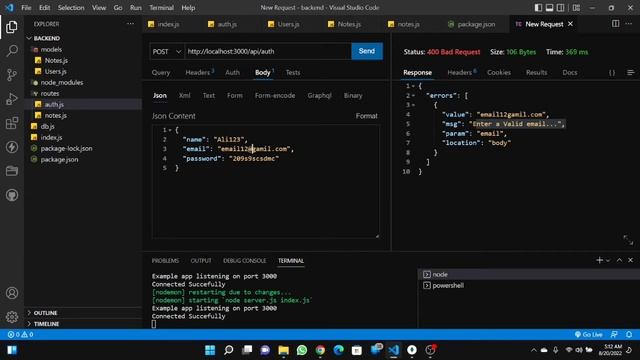Send the request
The image size is (640, 360).
point(367,51)
